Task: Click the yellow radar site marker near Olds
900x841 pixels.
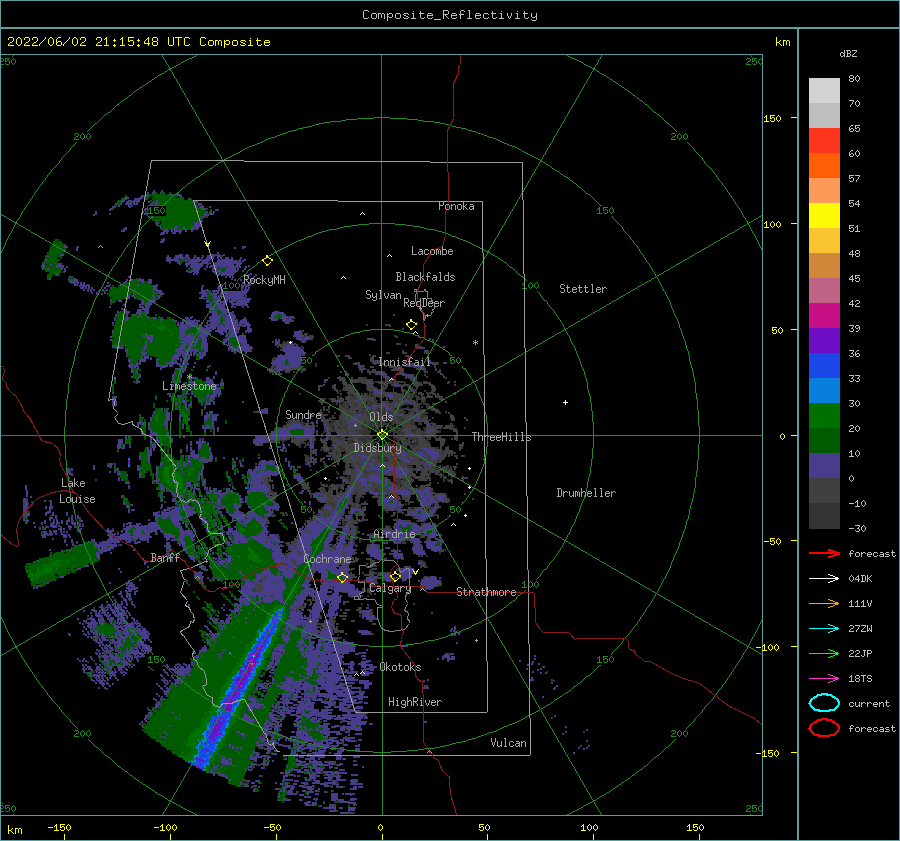Action: click(x=382, y=435)
